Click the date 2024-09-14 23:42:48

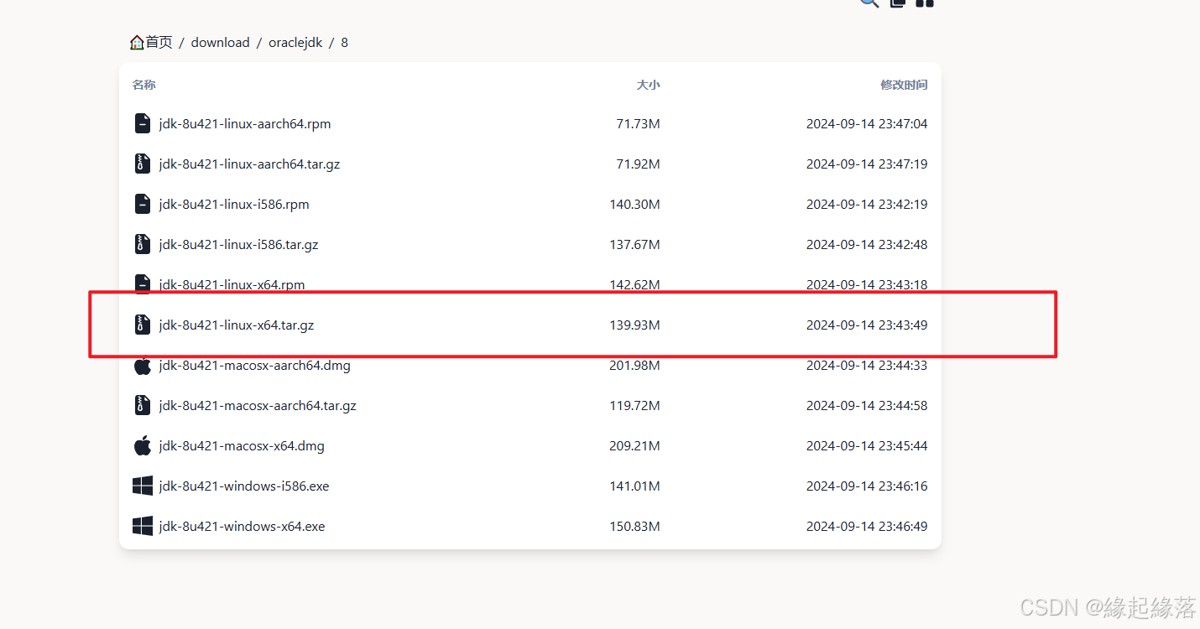867,244
